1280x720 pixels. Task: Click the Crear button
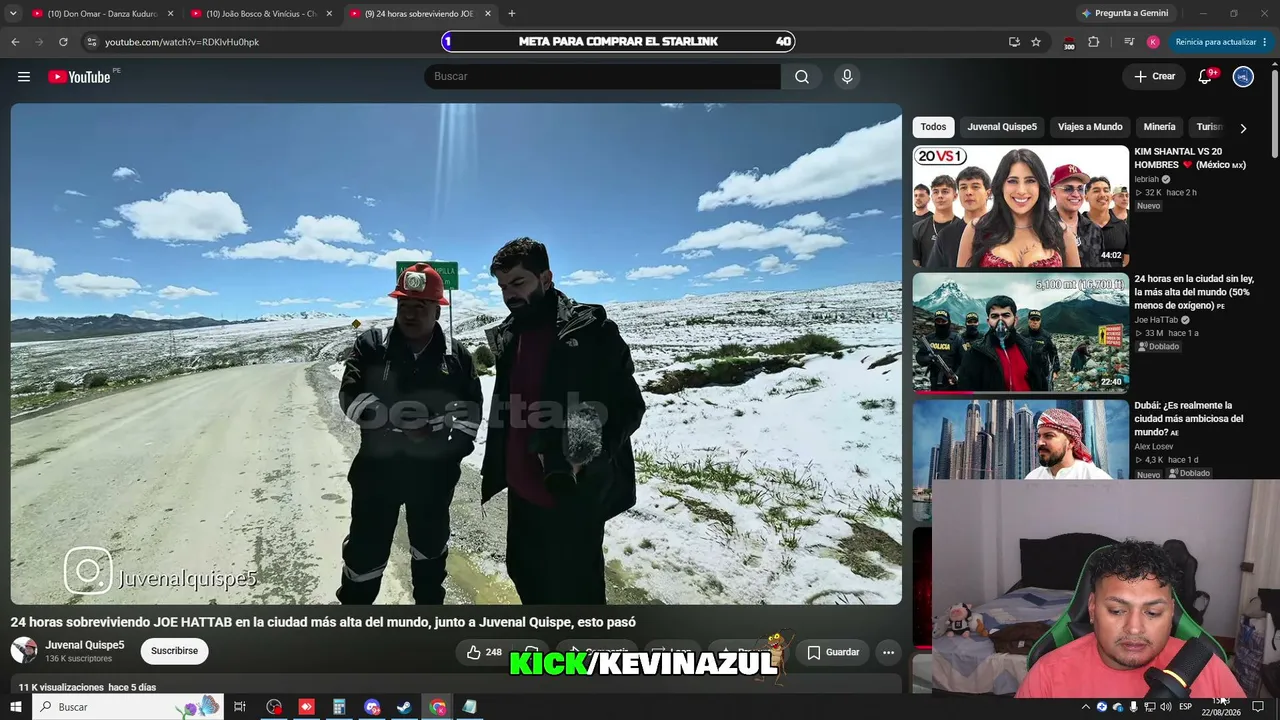1154,77
